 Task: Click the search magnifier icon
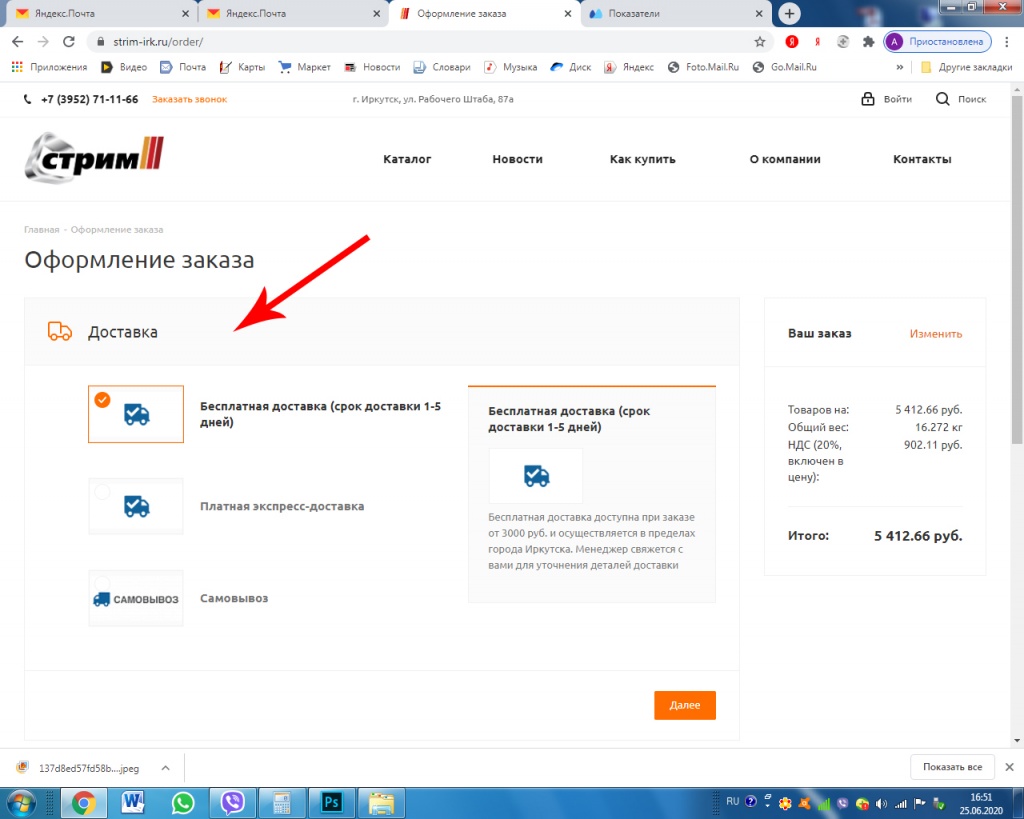click(943, 99)
